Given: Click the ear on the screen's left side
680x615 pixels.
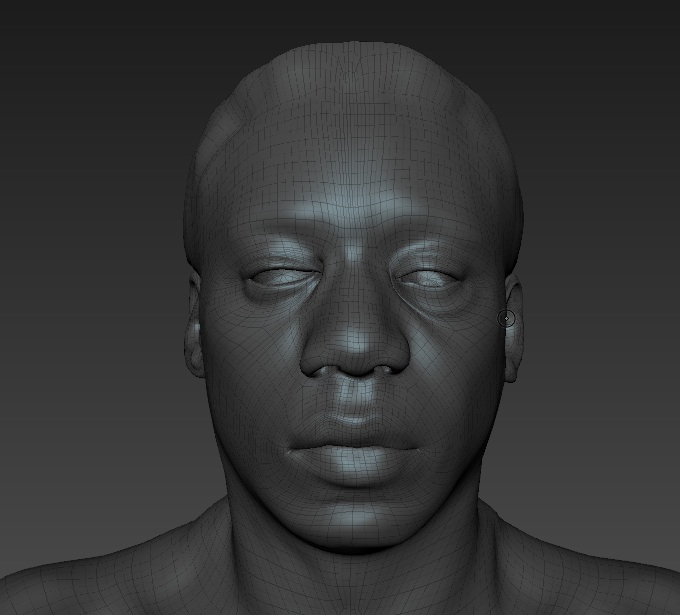Looking at the screenshot, I should point(193,326).
